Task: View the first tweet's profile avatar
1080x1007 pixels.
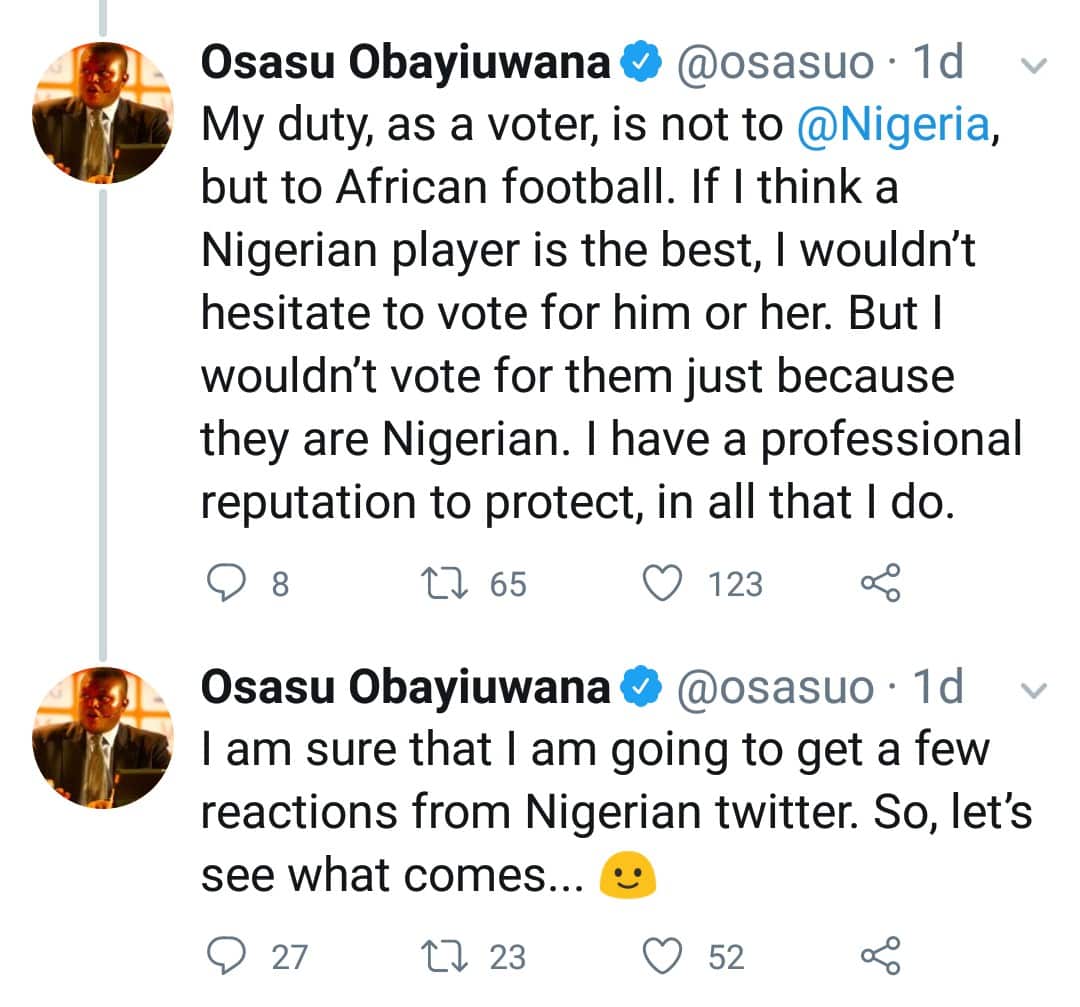Action: 103,113
